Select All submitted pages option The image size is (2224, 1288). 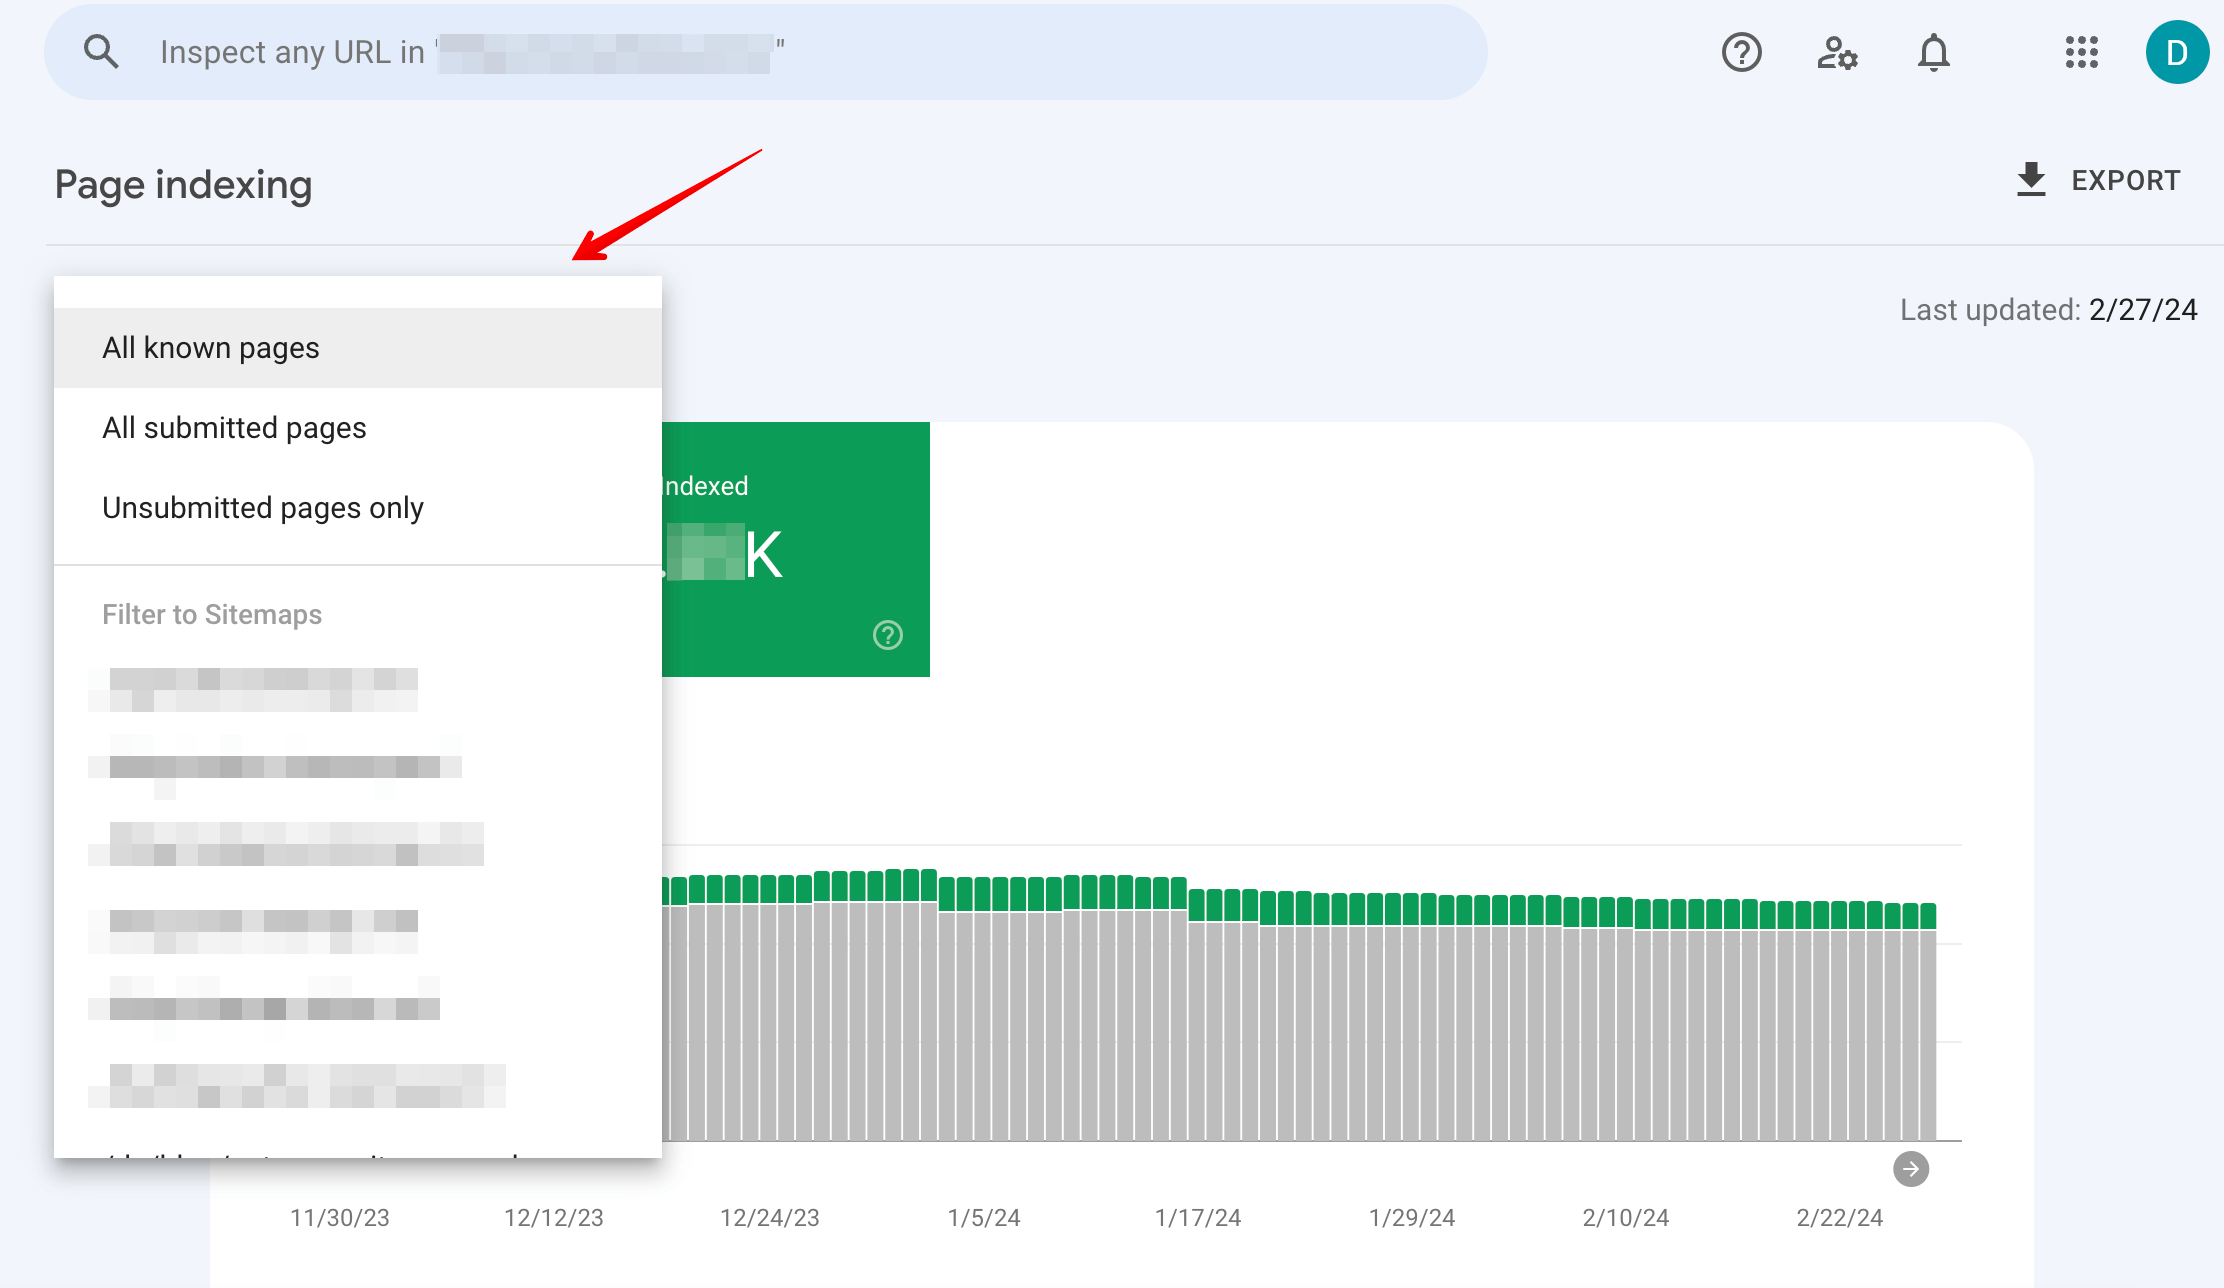click(x=233, y=428)
